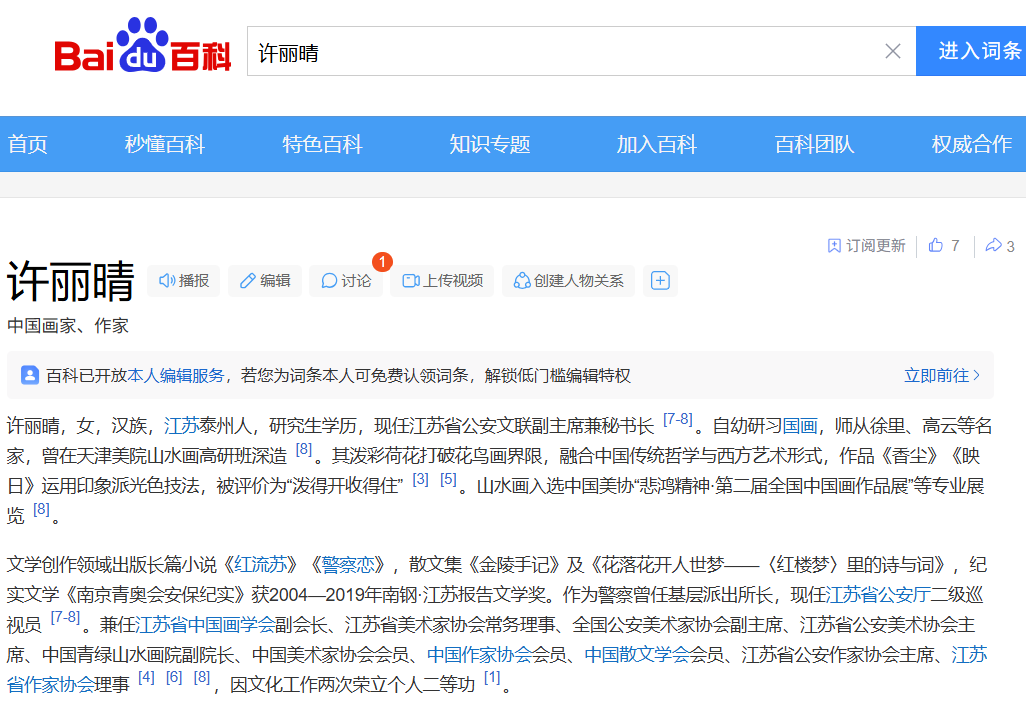Open the 警察恋 novel link
The image size is (1026, 706).
pyautogui.click(x=348, y=564)
